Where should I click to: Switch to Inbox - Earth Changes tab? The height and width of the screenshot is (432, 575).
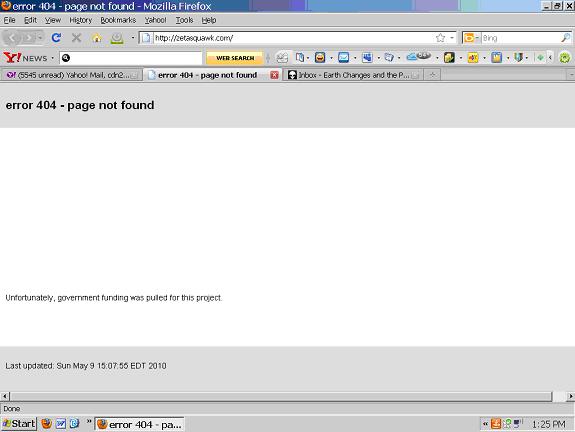353,75
